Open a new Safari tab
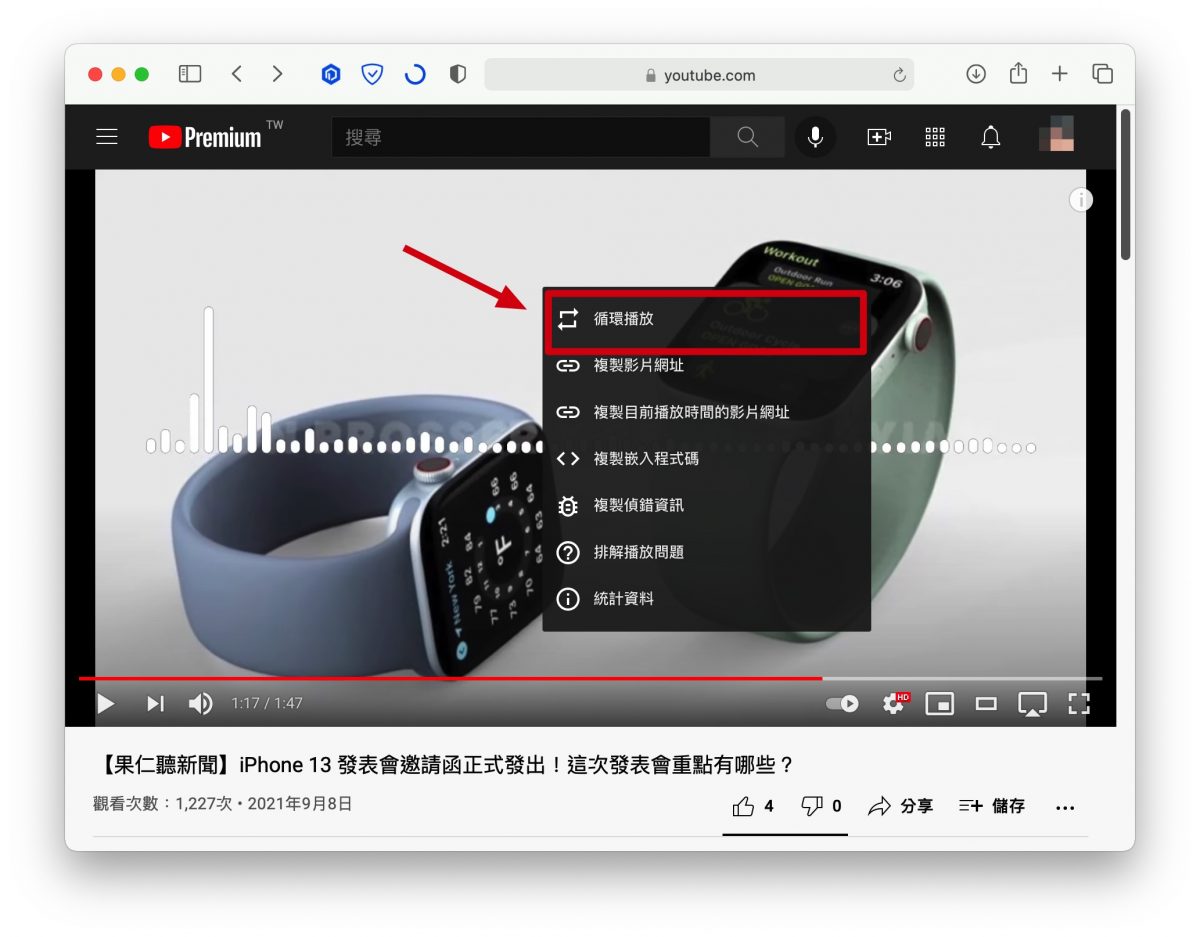This screenshot has height=937, width=1200. 1060,74
